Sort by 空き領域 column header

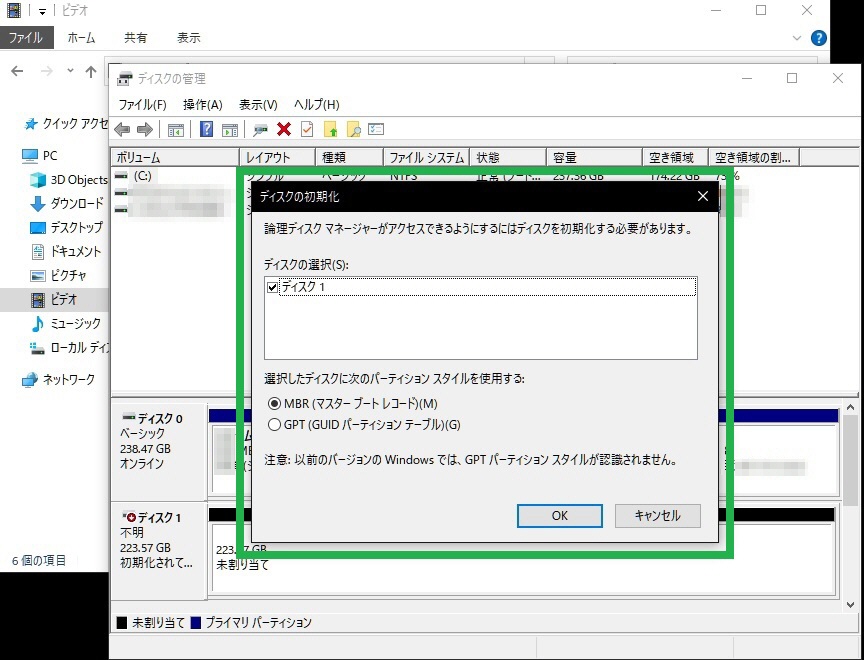click(676, 158)
